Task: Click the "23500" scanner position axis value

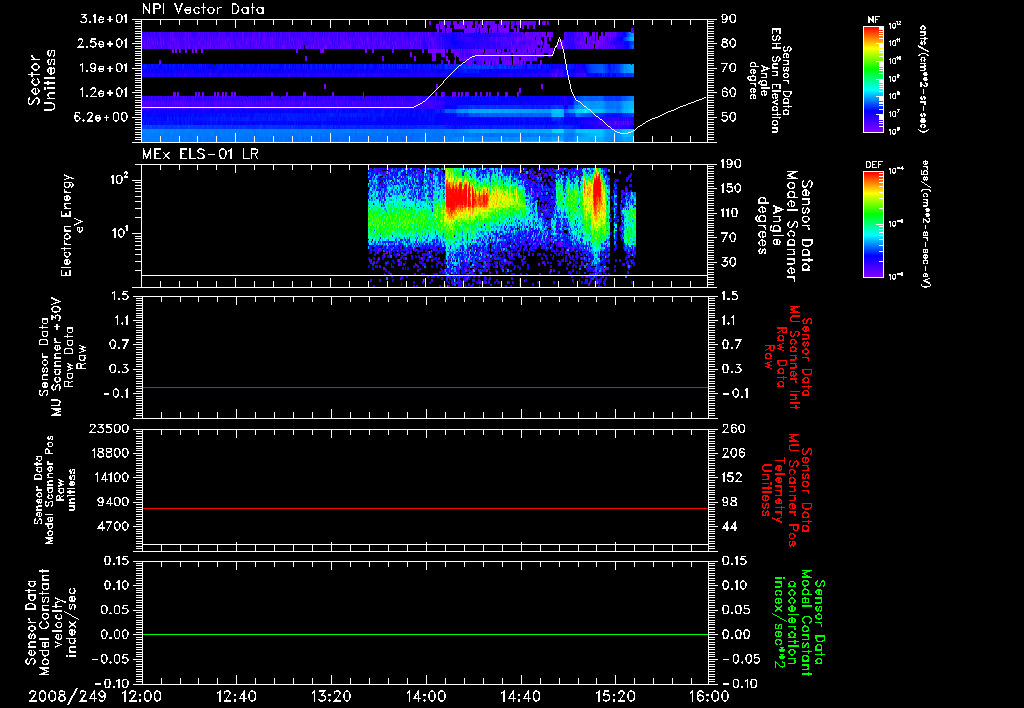Action: [107, 428]
